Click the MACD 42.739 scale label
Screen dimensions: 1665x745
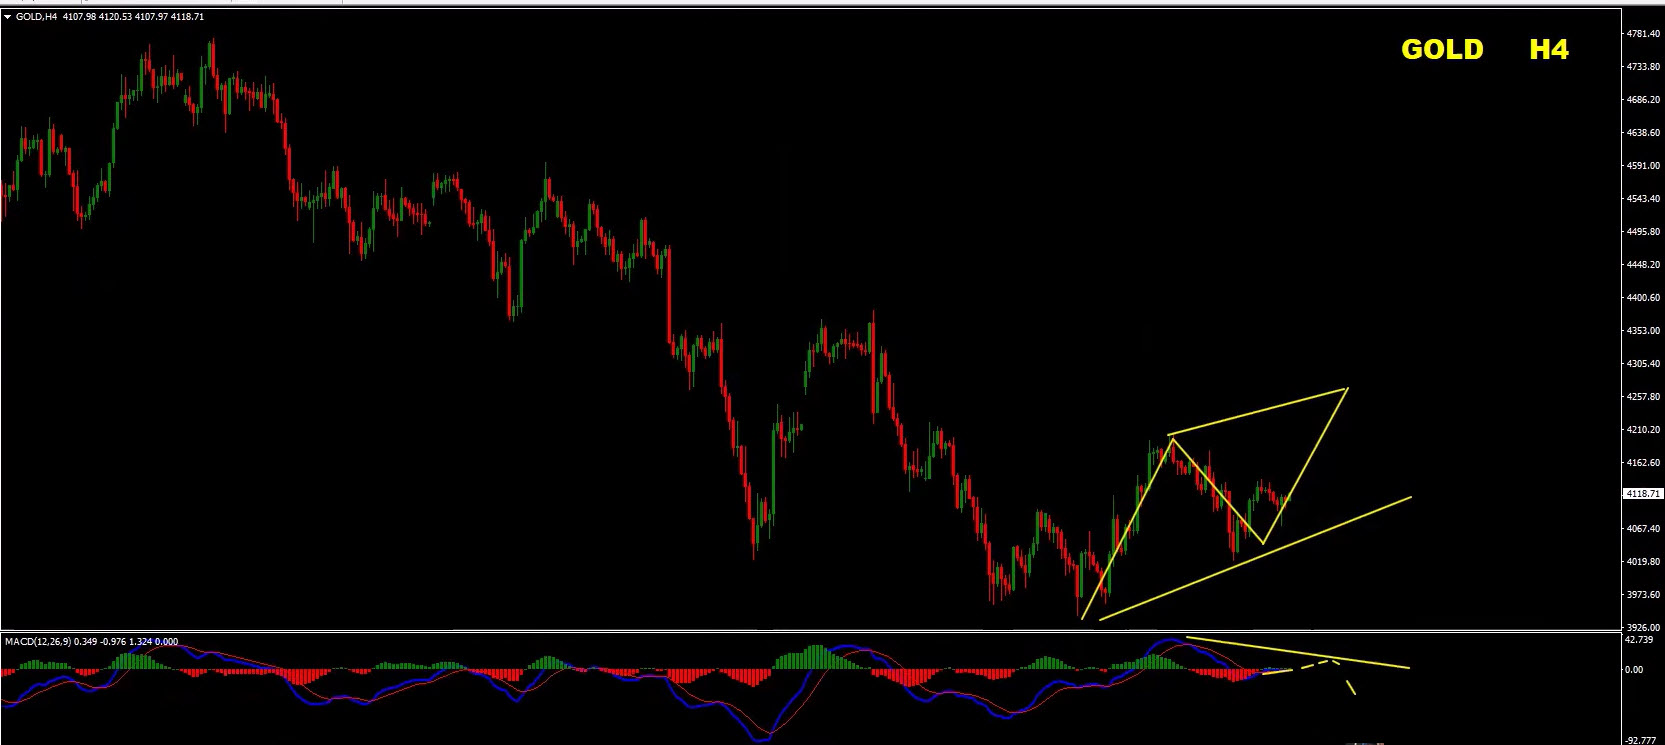click(1639, 639)
